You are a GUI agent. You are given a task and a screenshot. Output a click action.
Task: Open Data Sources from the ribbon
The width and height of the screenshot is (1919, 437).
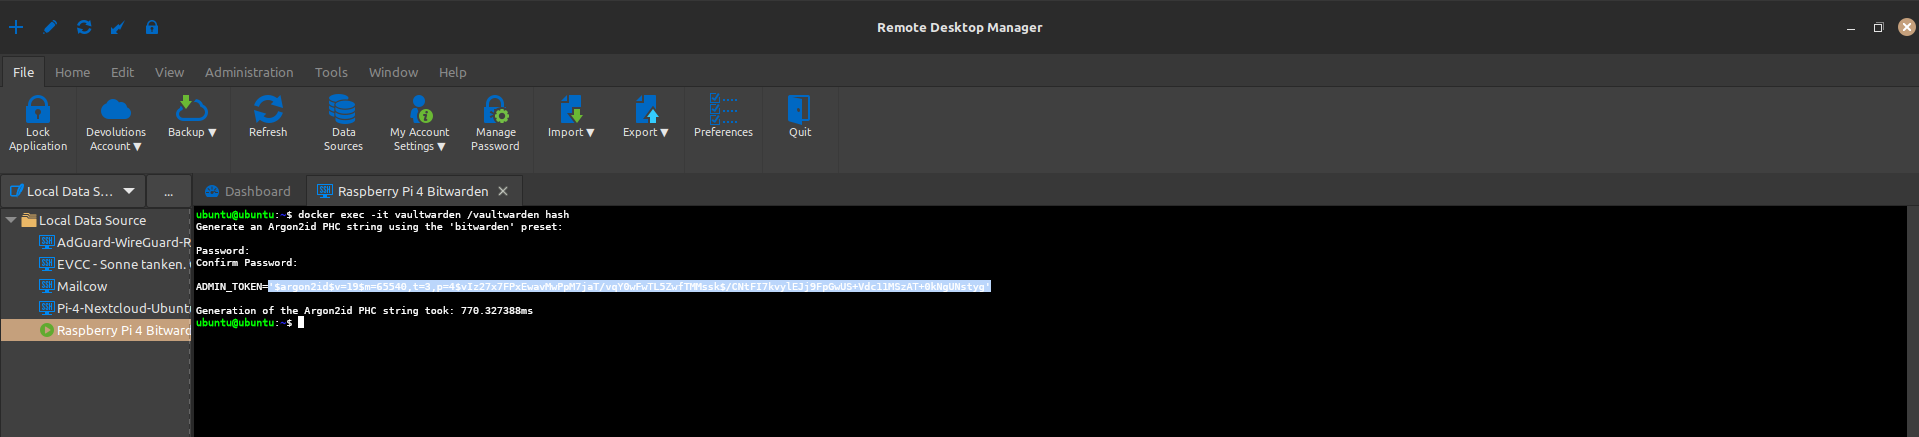coord(343,110)
